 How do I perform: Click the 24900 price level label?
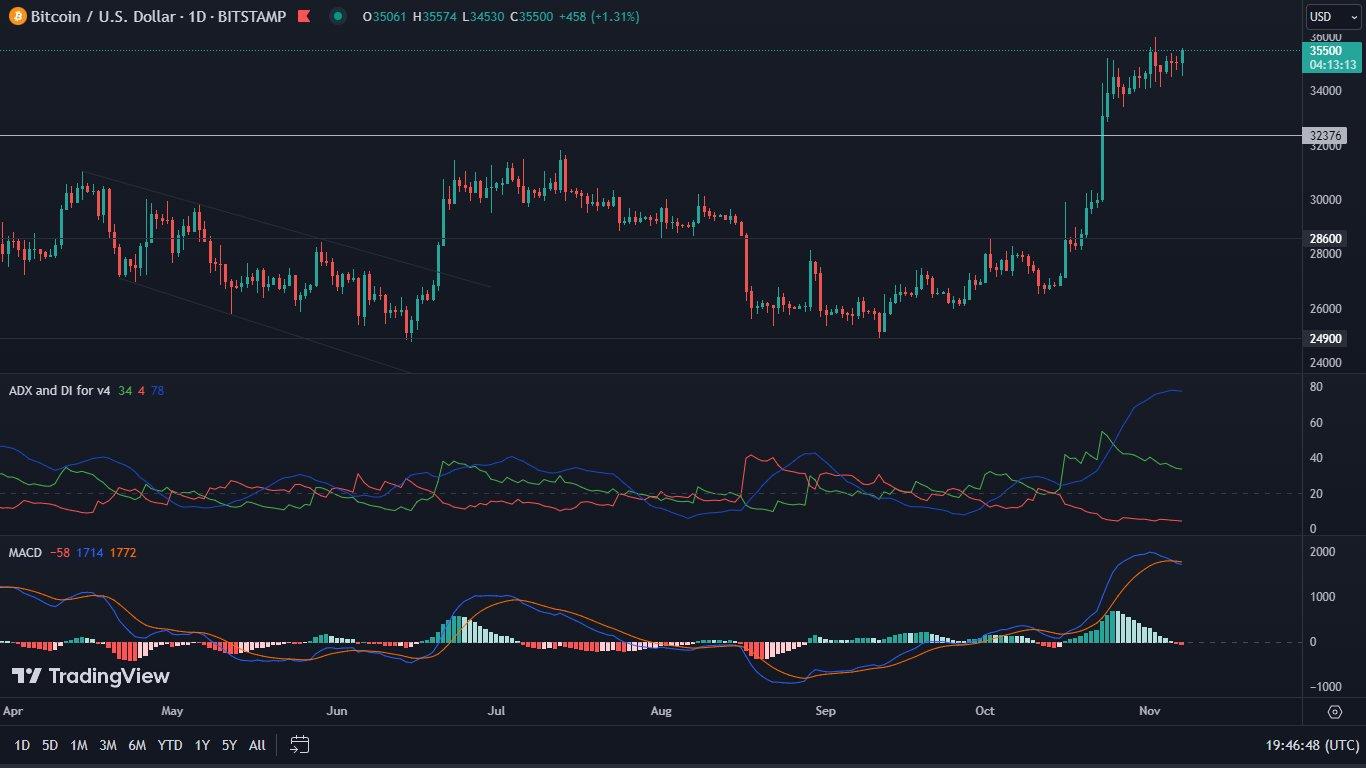point(1325,339)
